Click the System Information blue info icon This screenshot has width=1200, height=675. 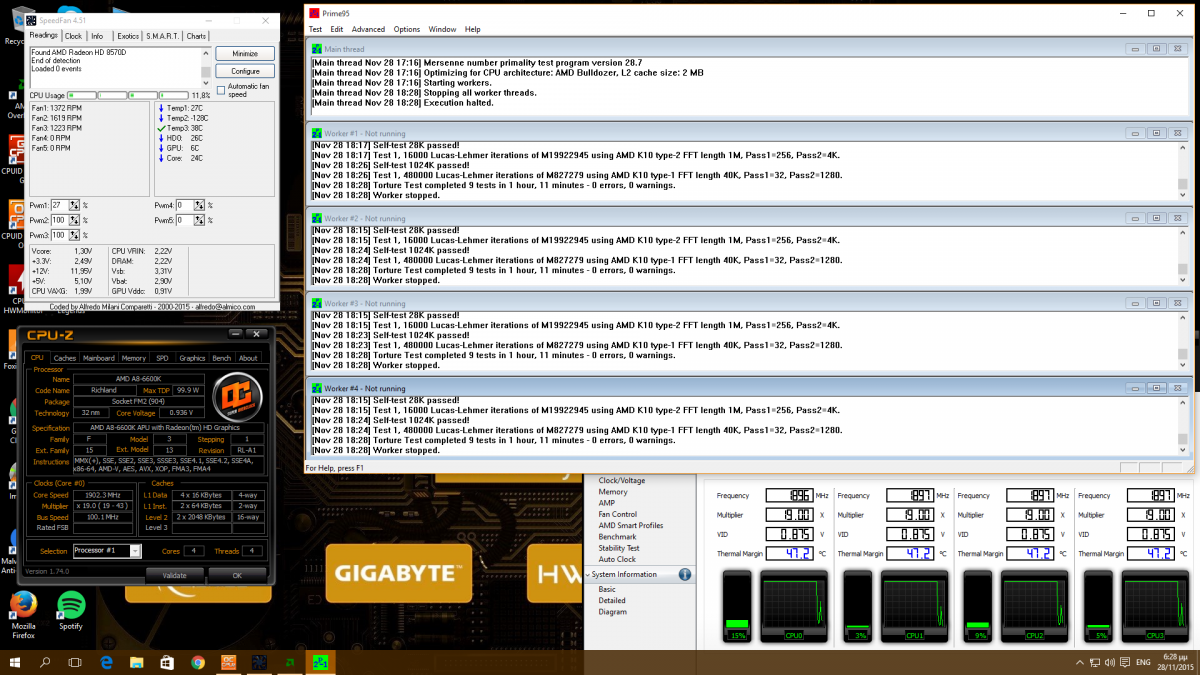coord(685,575)
